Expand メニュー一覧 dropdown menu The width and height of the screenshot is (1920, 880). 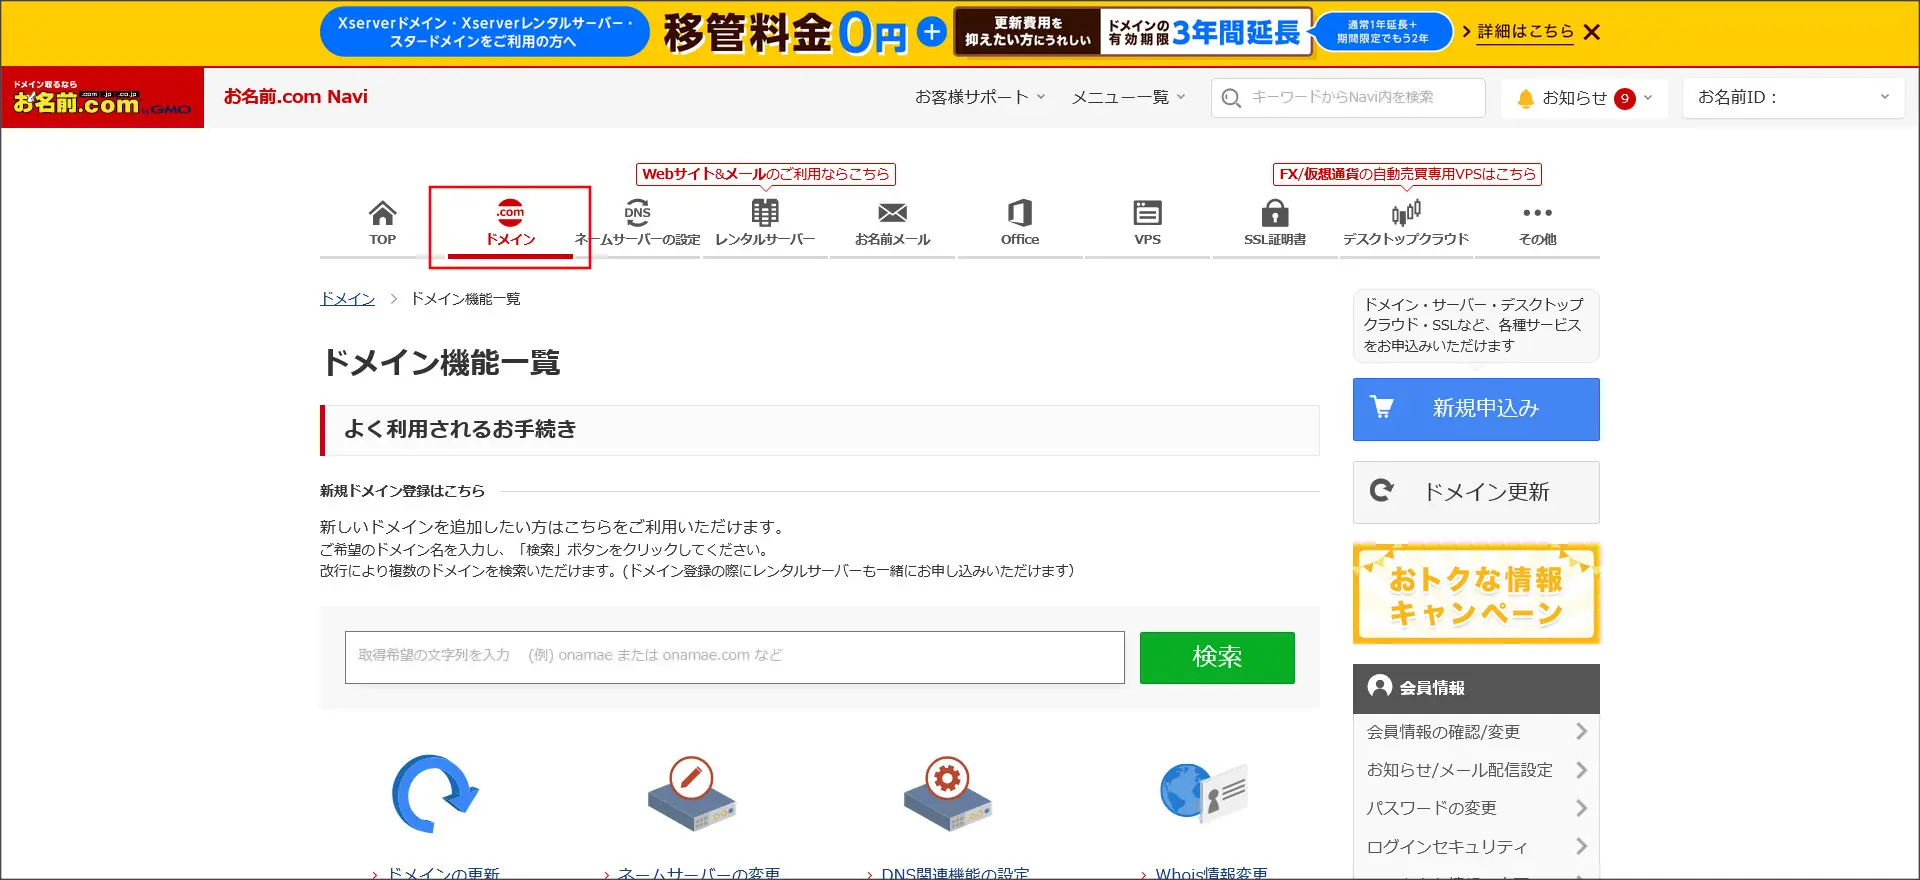tap(1128, 97)
